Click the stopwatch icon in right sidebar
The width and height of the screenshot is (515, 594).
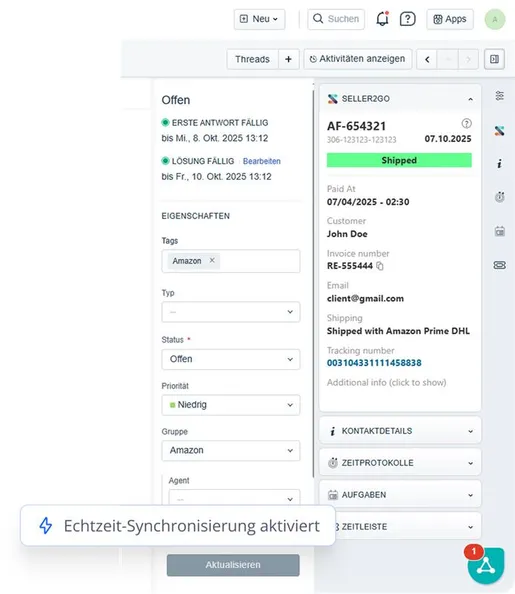pos(499,197)
